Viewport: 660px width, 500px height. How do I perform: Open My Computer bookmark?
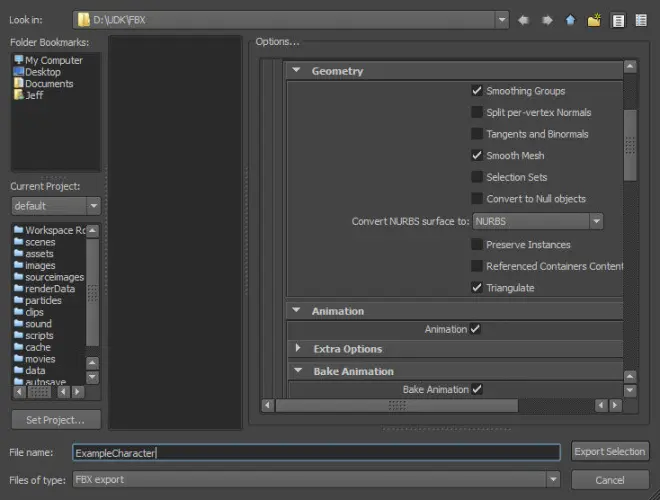(48, 60)
